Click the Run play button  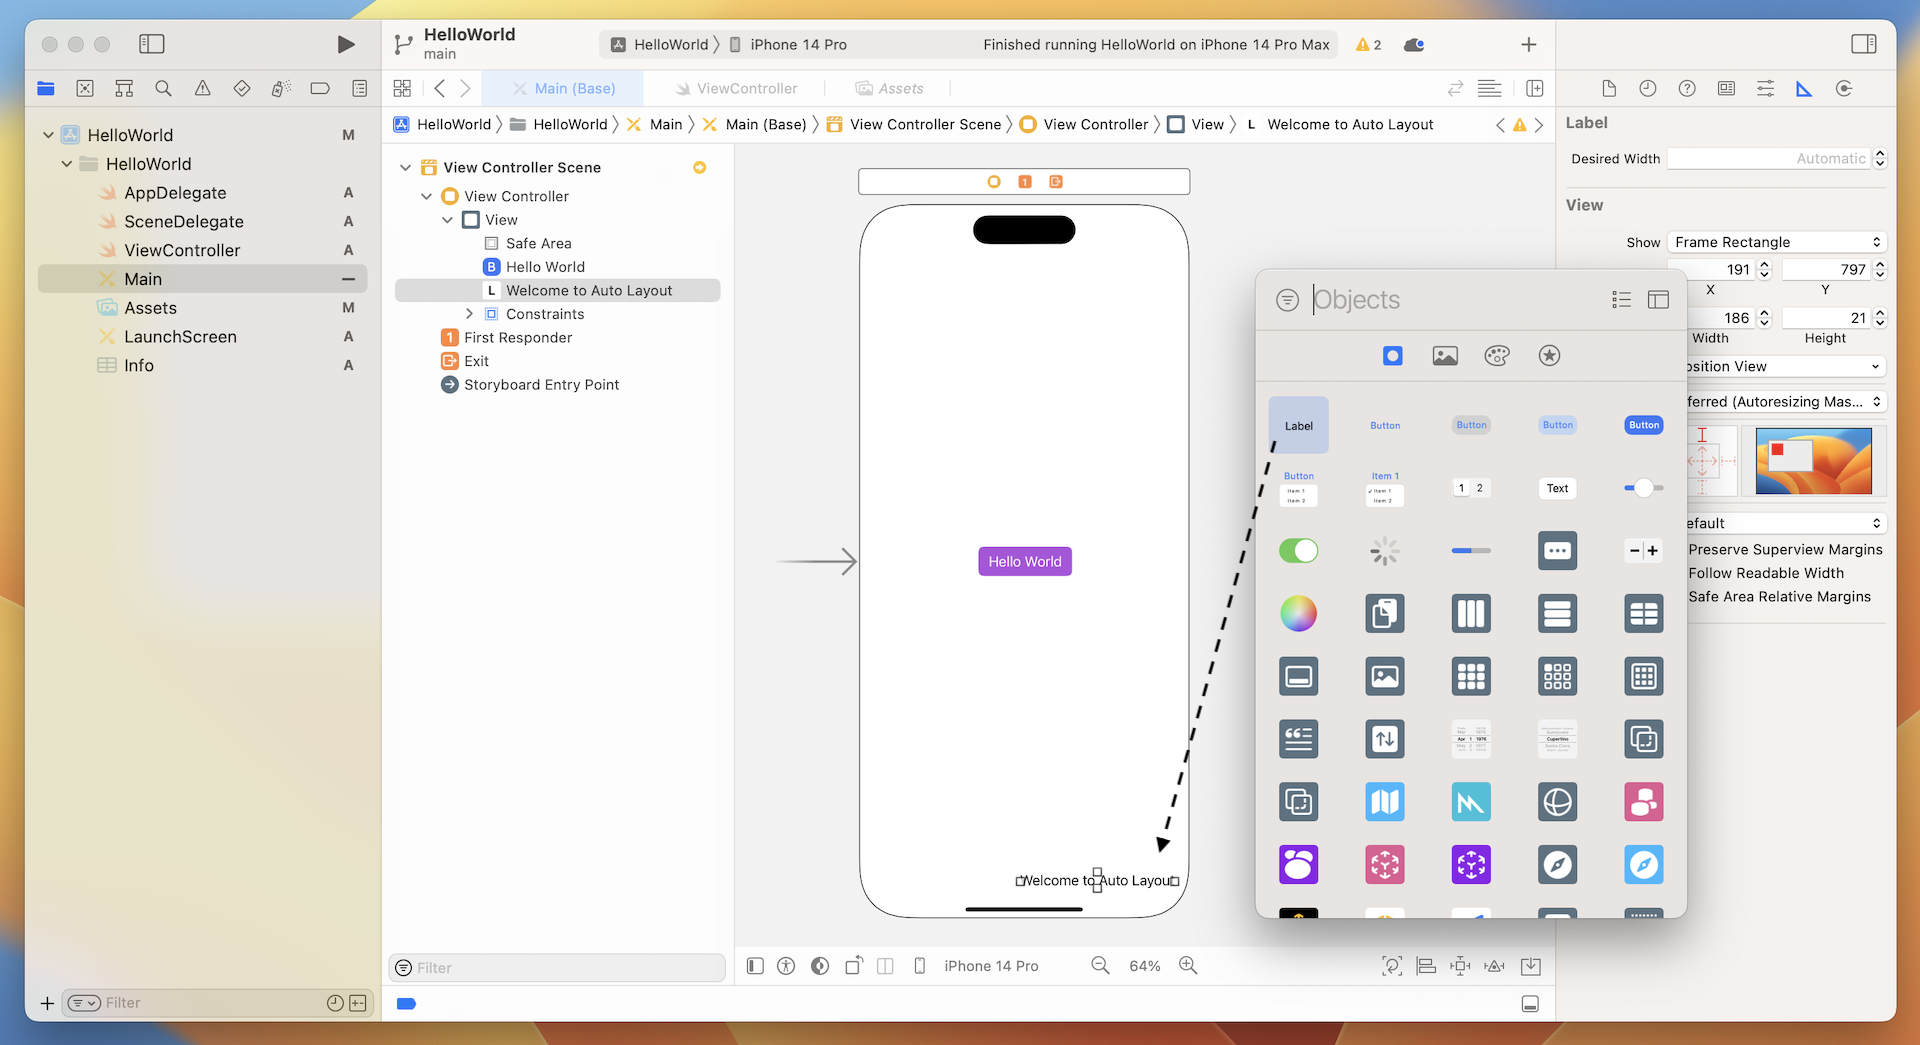(345, 44)
